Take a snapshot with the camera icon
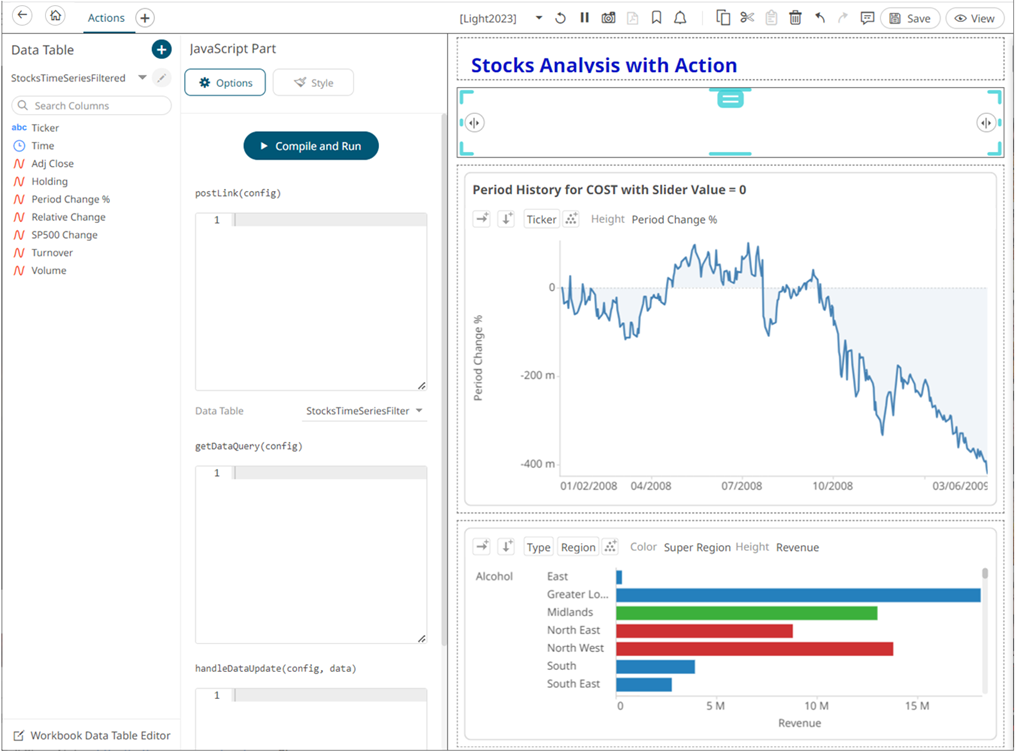Image resolution: width=1017 pixels, height=753 pixels. pyautogui.click(x=608, y=18)
